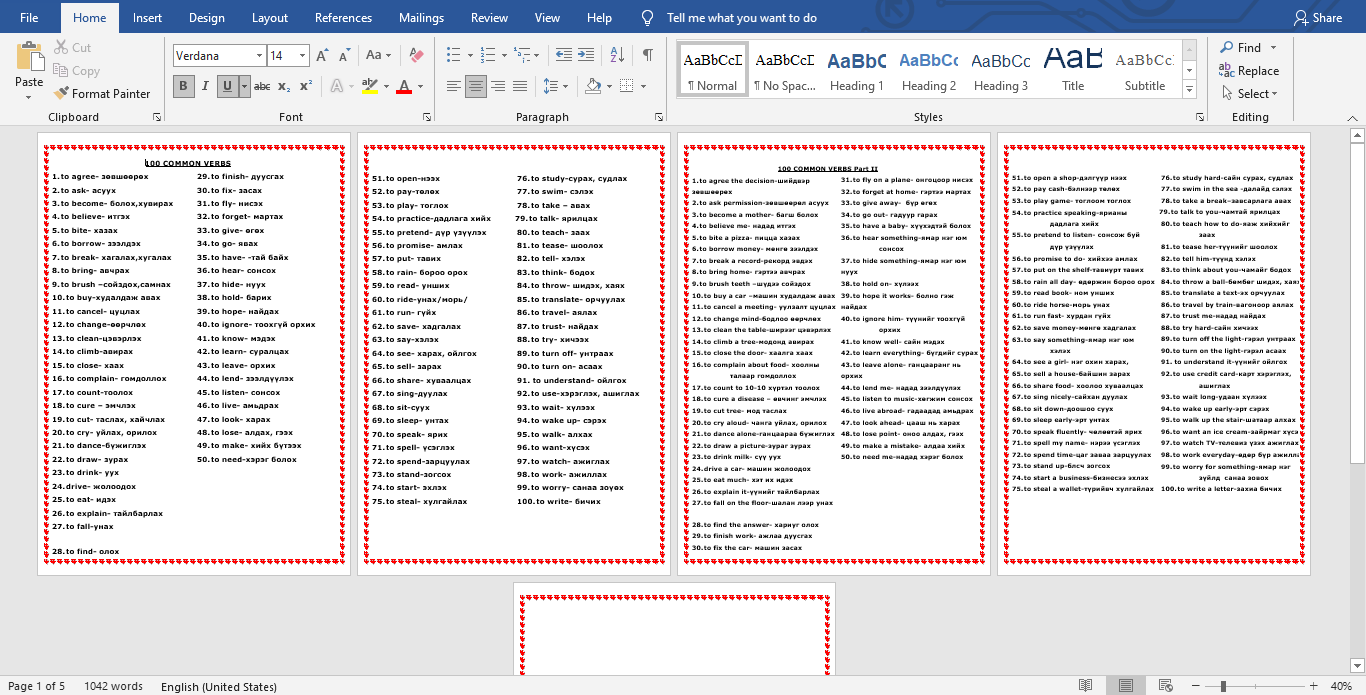Click the Format Painter brush icon

[61, 94]
